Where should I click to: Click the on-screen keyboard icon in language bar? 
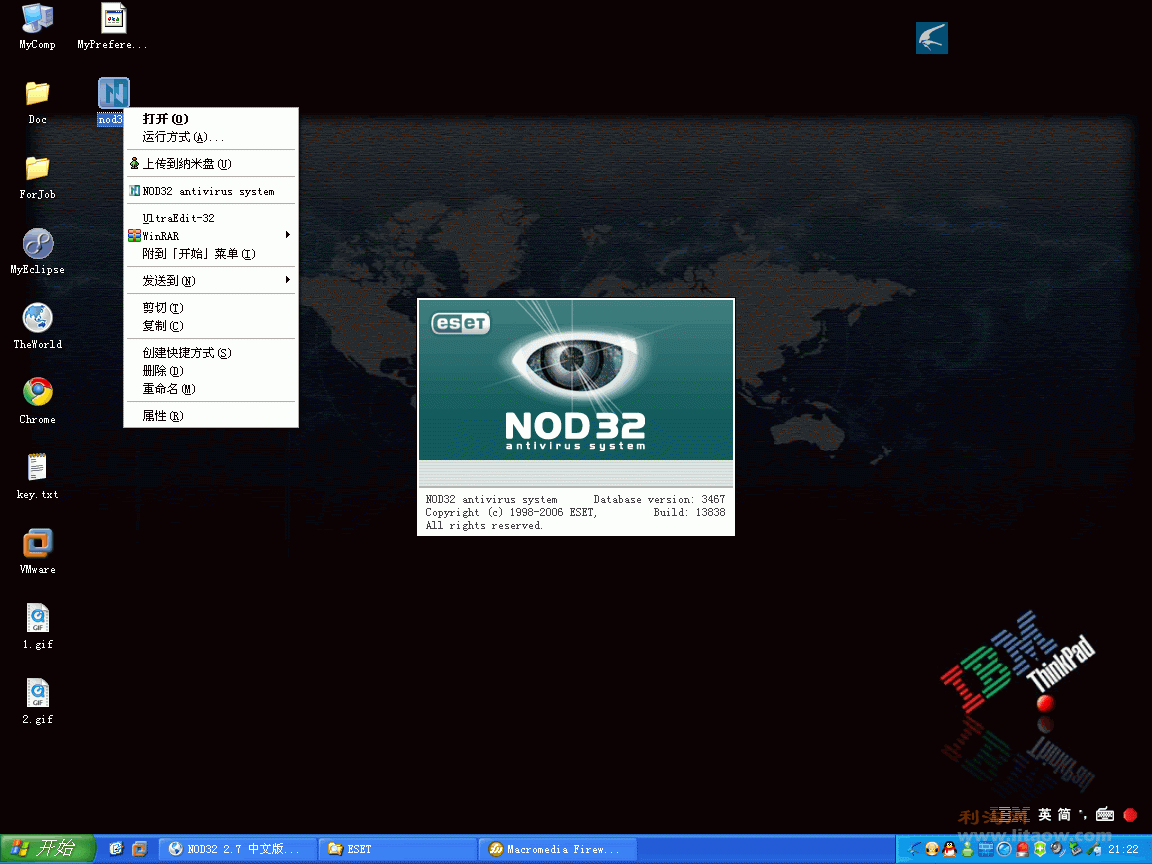pyautogui.click(x=1105, y=814)
